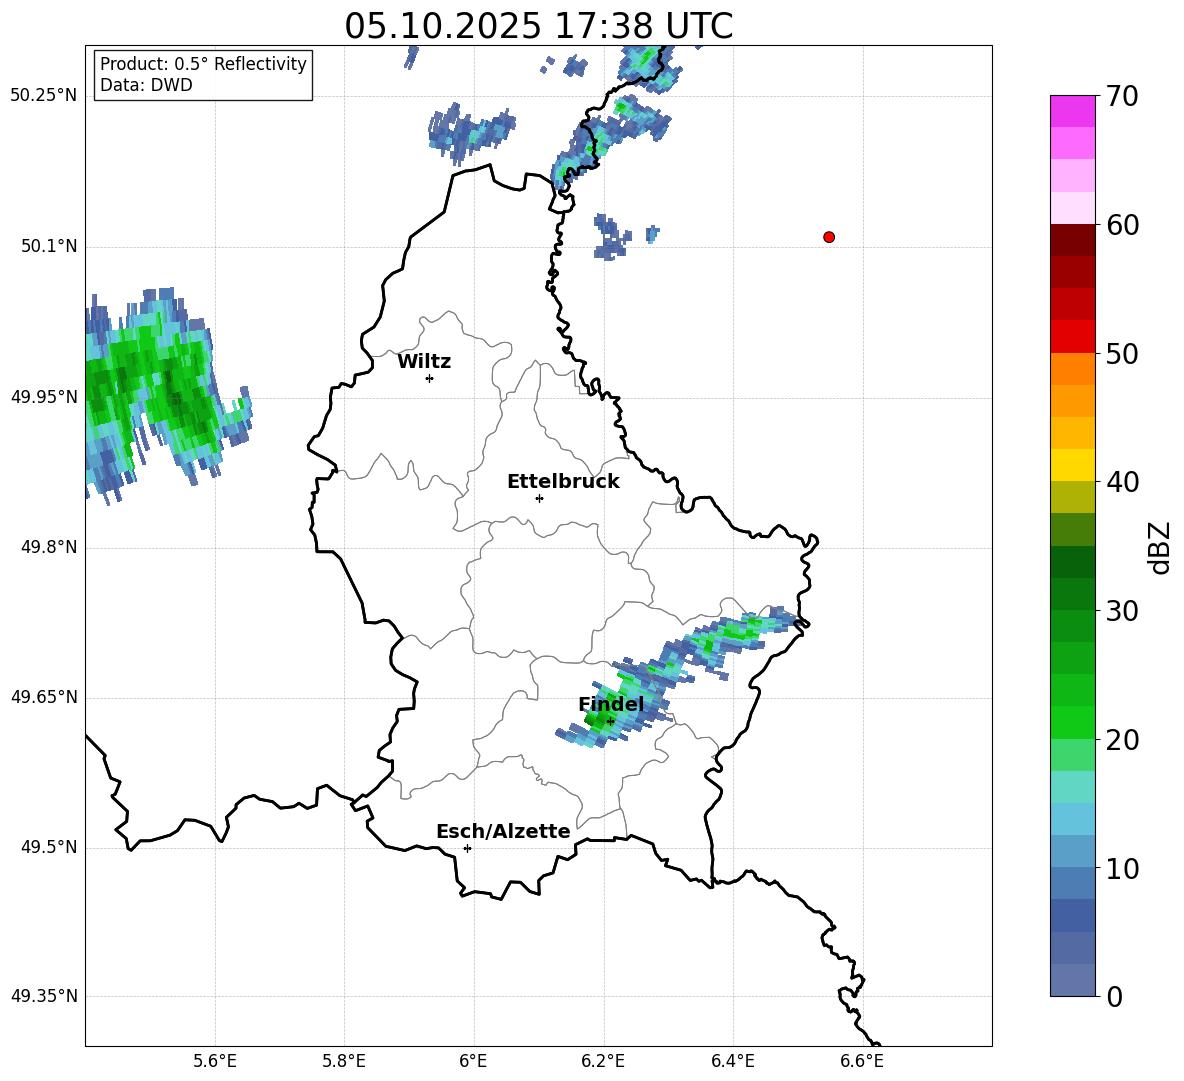The height and width of the screenshot is (1081, 1184).
Task: Click the colorbar tick value 50
Action: point(1122,354)
